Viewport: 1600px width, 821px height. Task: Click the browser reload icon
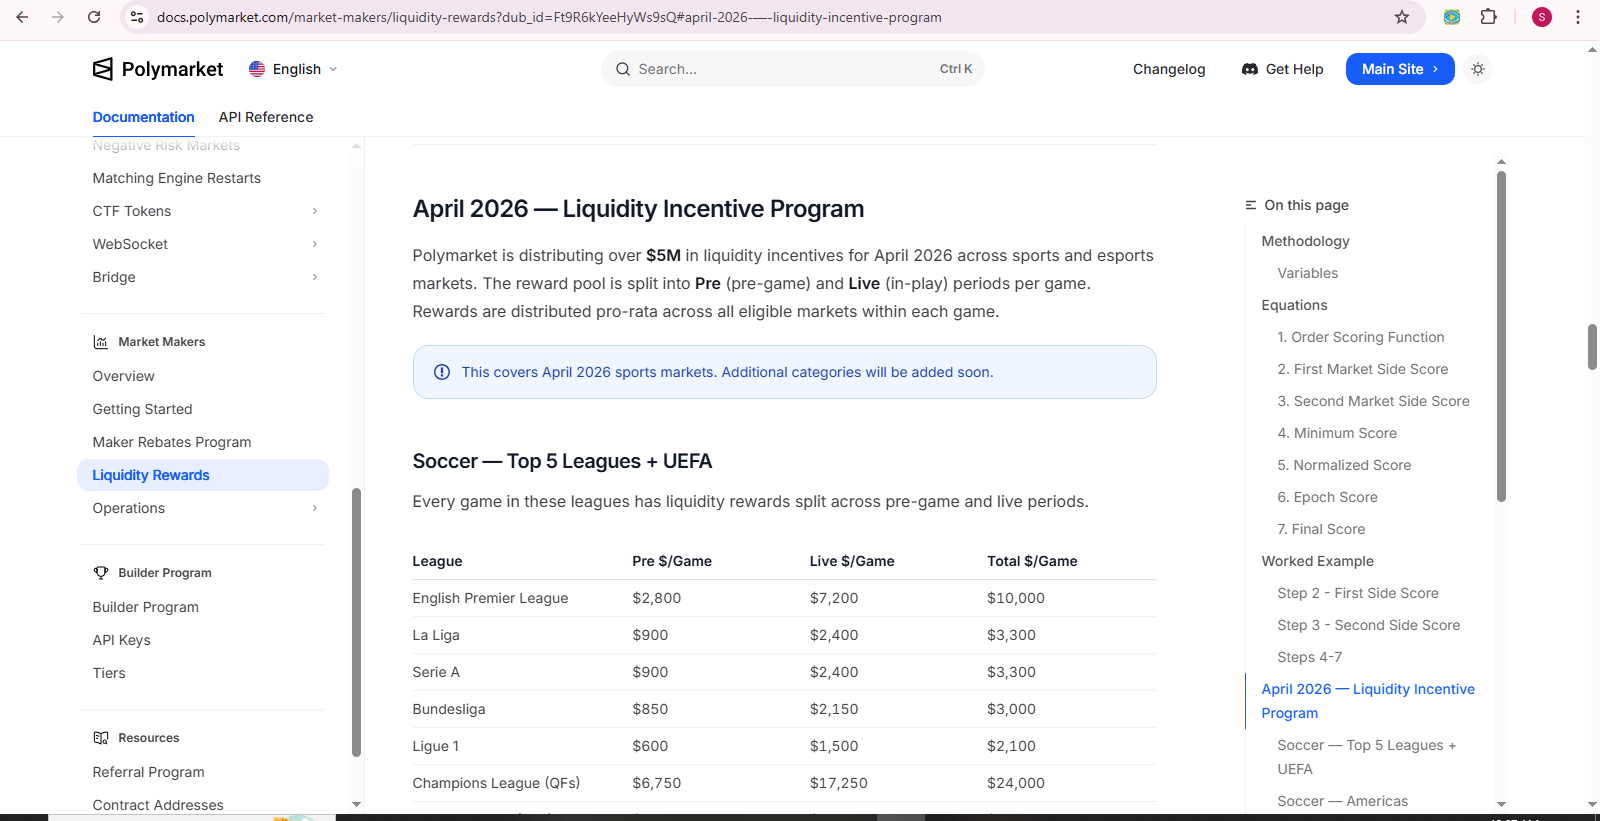tap(94, 17)
